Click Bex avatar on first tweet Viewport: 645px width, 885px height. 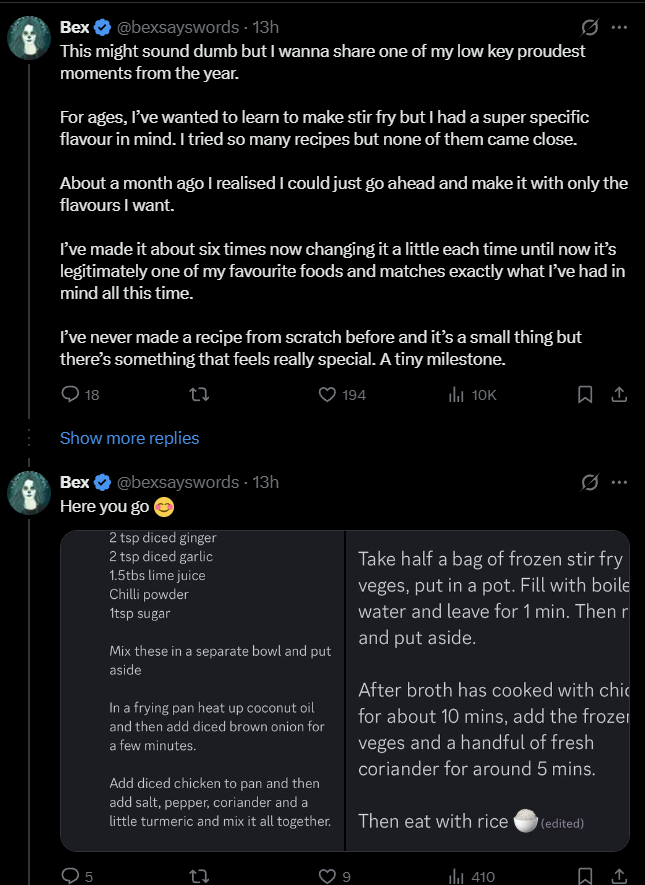point(28,38)
